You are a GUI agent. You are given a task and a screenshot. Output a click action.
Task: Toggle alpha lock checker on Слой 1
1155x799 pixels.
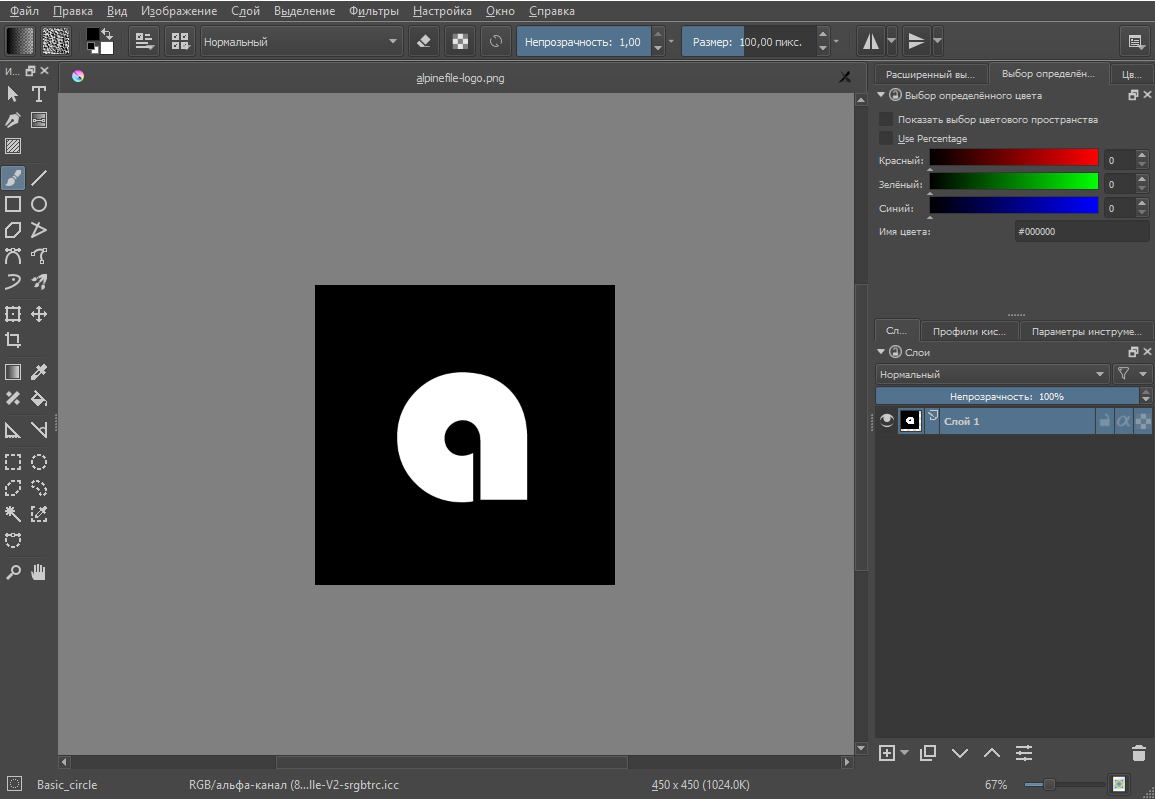(x=1143, y=421)
